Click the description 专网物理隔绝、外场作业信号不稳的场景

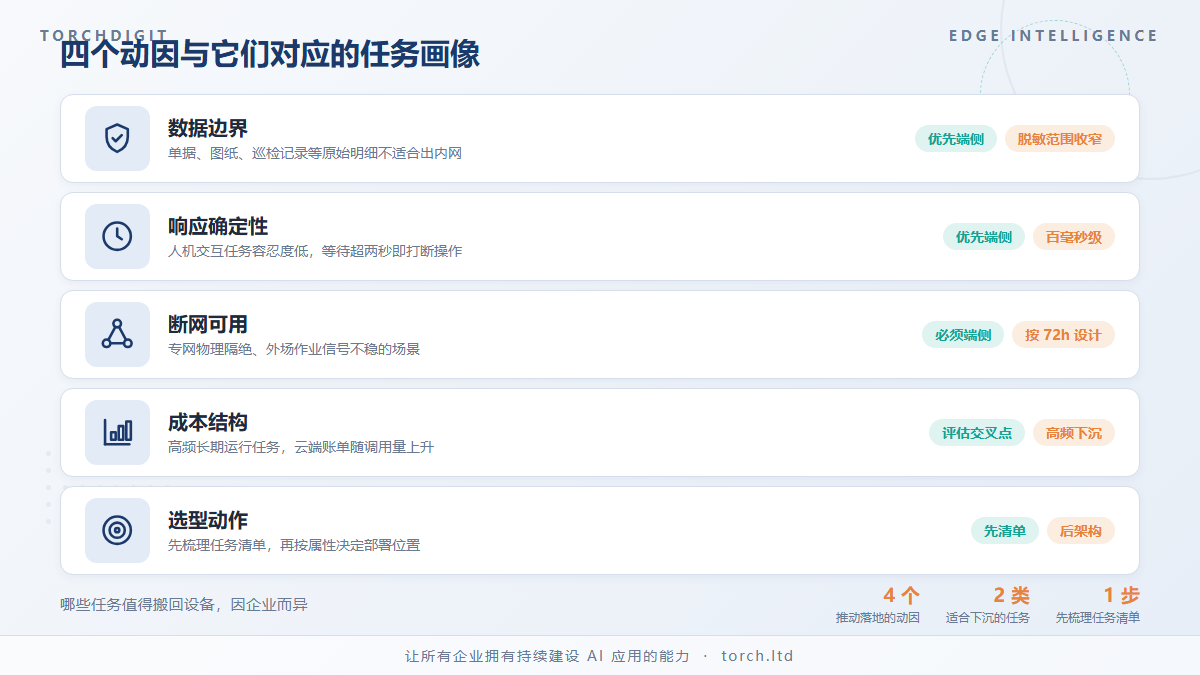(294, 349)
